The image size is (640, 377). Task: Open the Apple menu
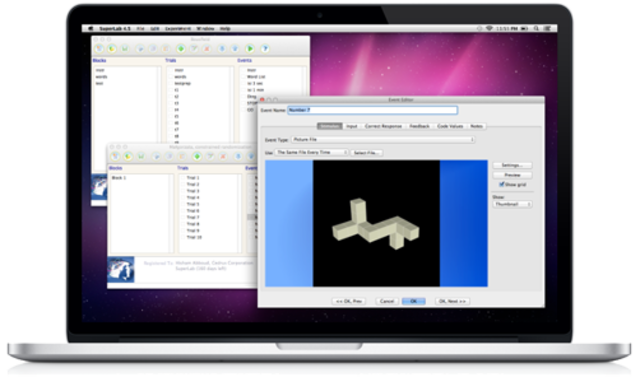click(90, 29)
